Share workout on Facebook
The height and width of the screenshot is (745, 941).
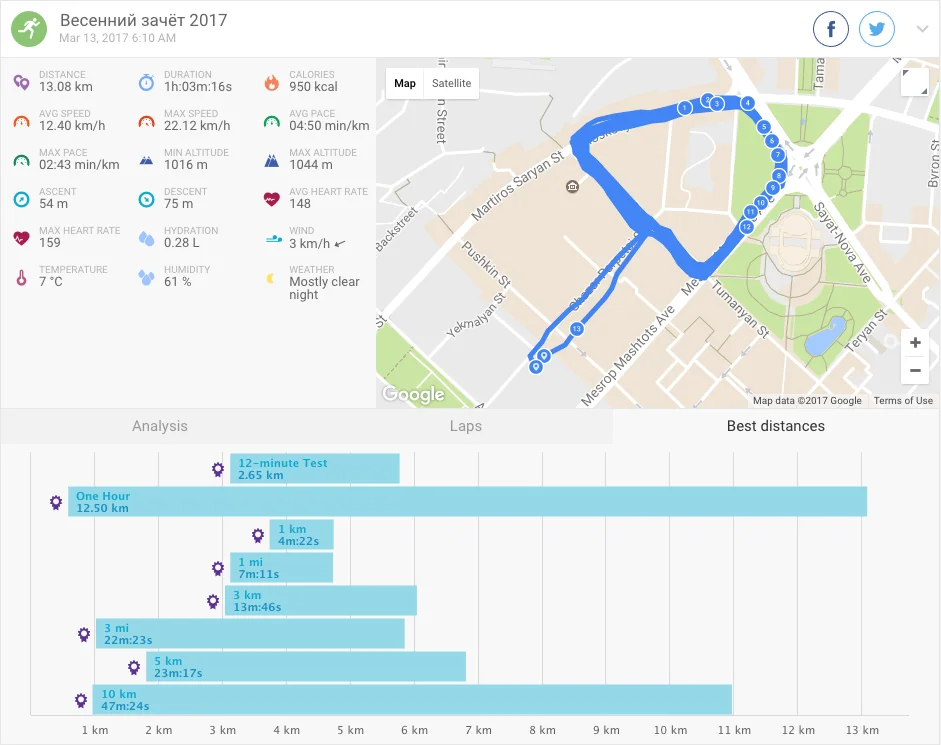coord(830,29)
